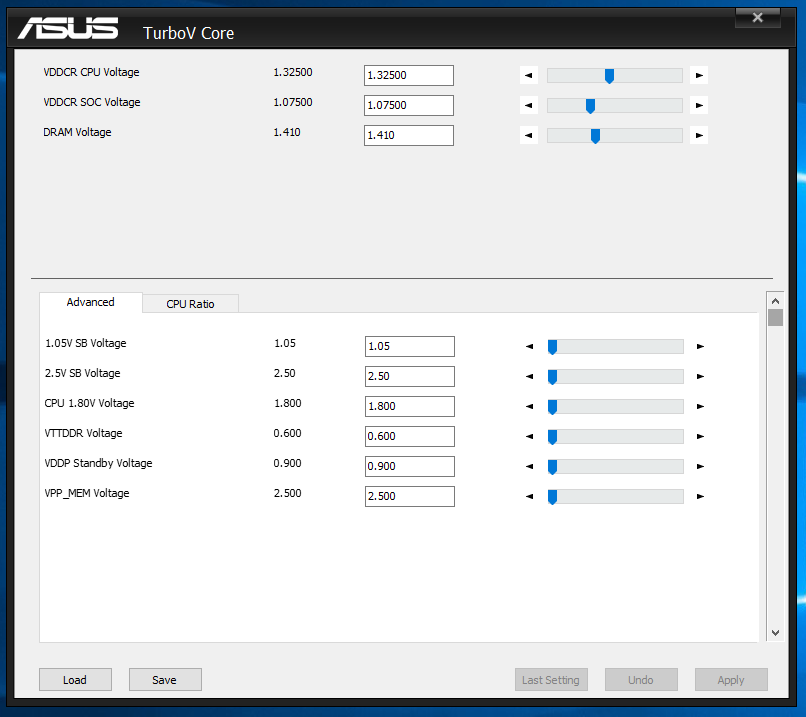The height and width of the screenshot is (717, 806).
Task: Raise 2.5V SB Voltage using right arrow
Action: 700,376
